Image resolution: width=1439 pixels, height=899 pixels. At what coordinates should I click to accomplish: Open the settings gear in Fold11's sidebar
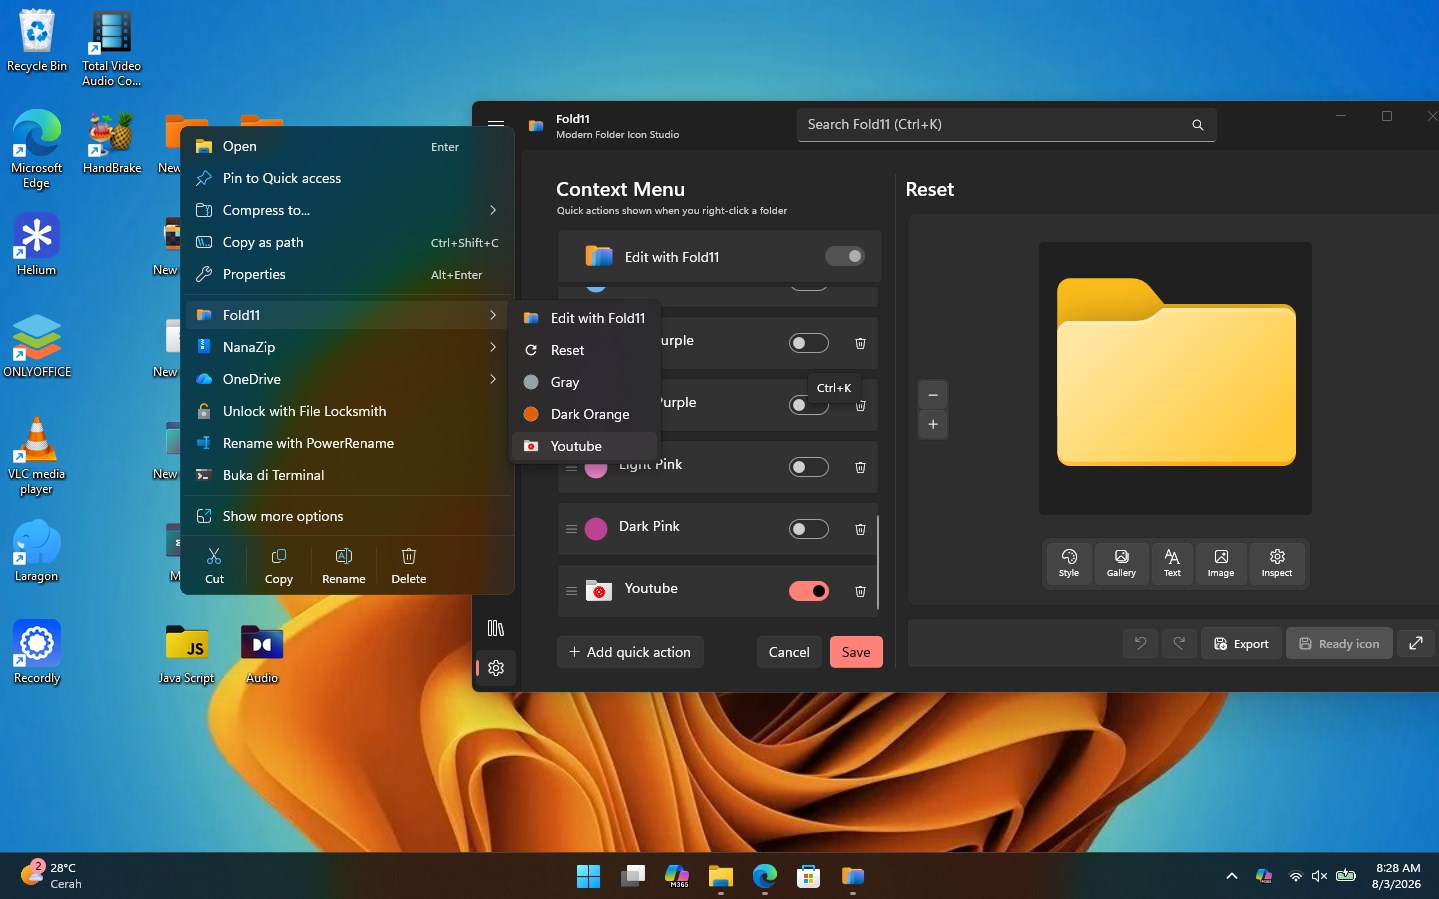point(496,668)
